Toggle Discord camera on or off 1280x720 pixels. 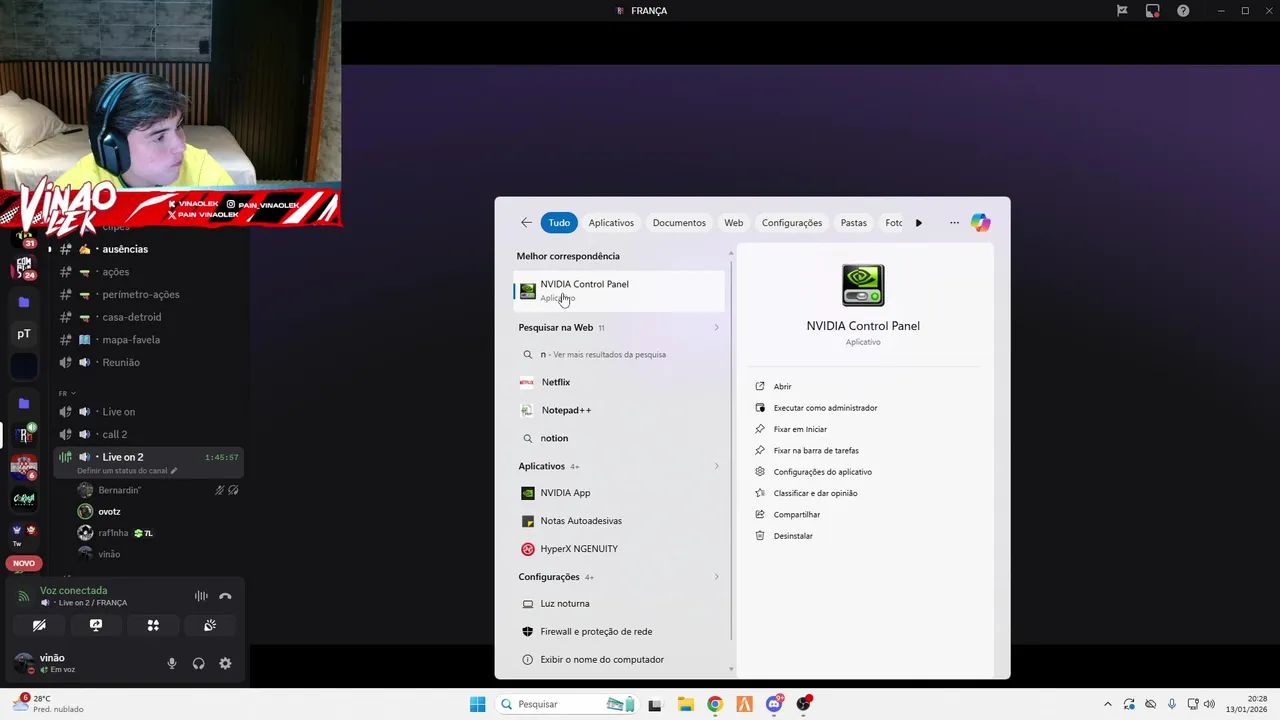[39, 625]
